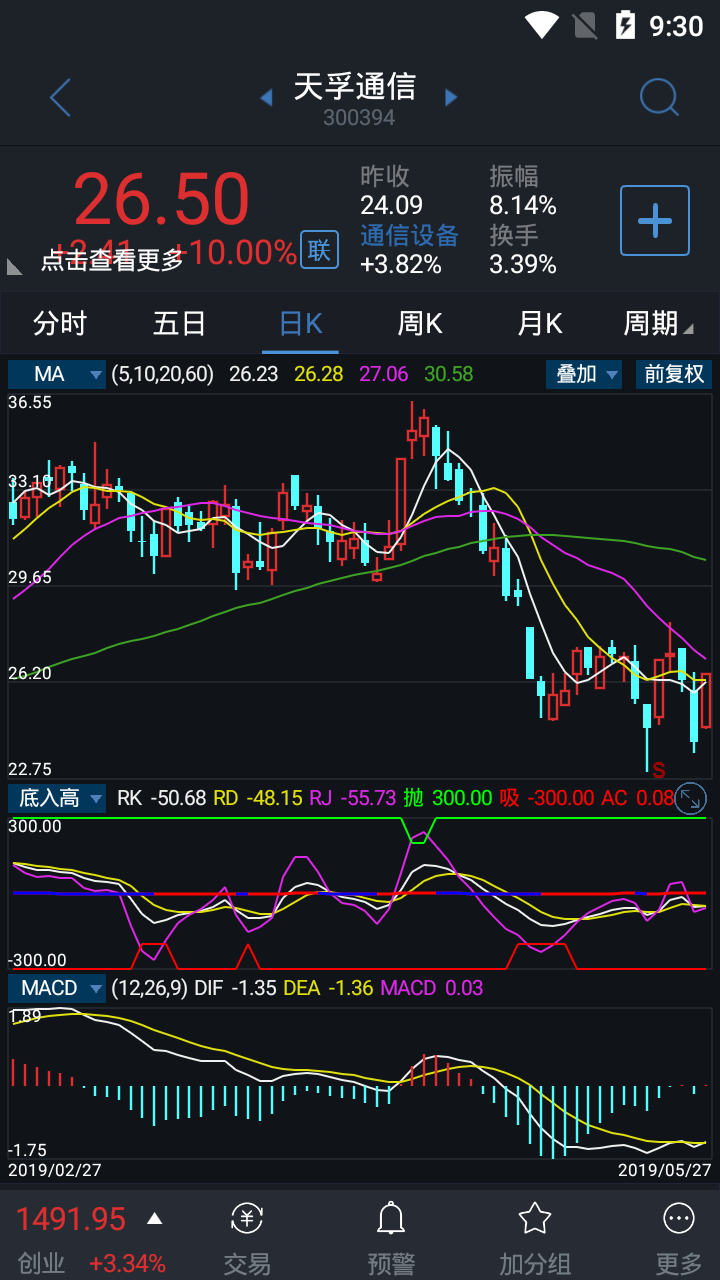The image size is (720, 1280).
Task: Switch to previous stock with left triangle
Action: pos(267,97)
